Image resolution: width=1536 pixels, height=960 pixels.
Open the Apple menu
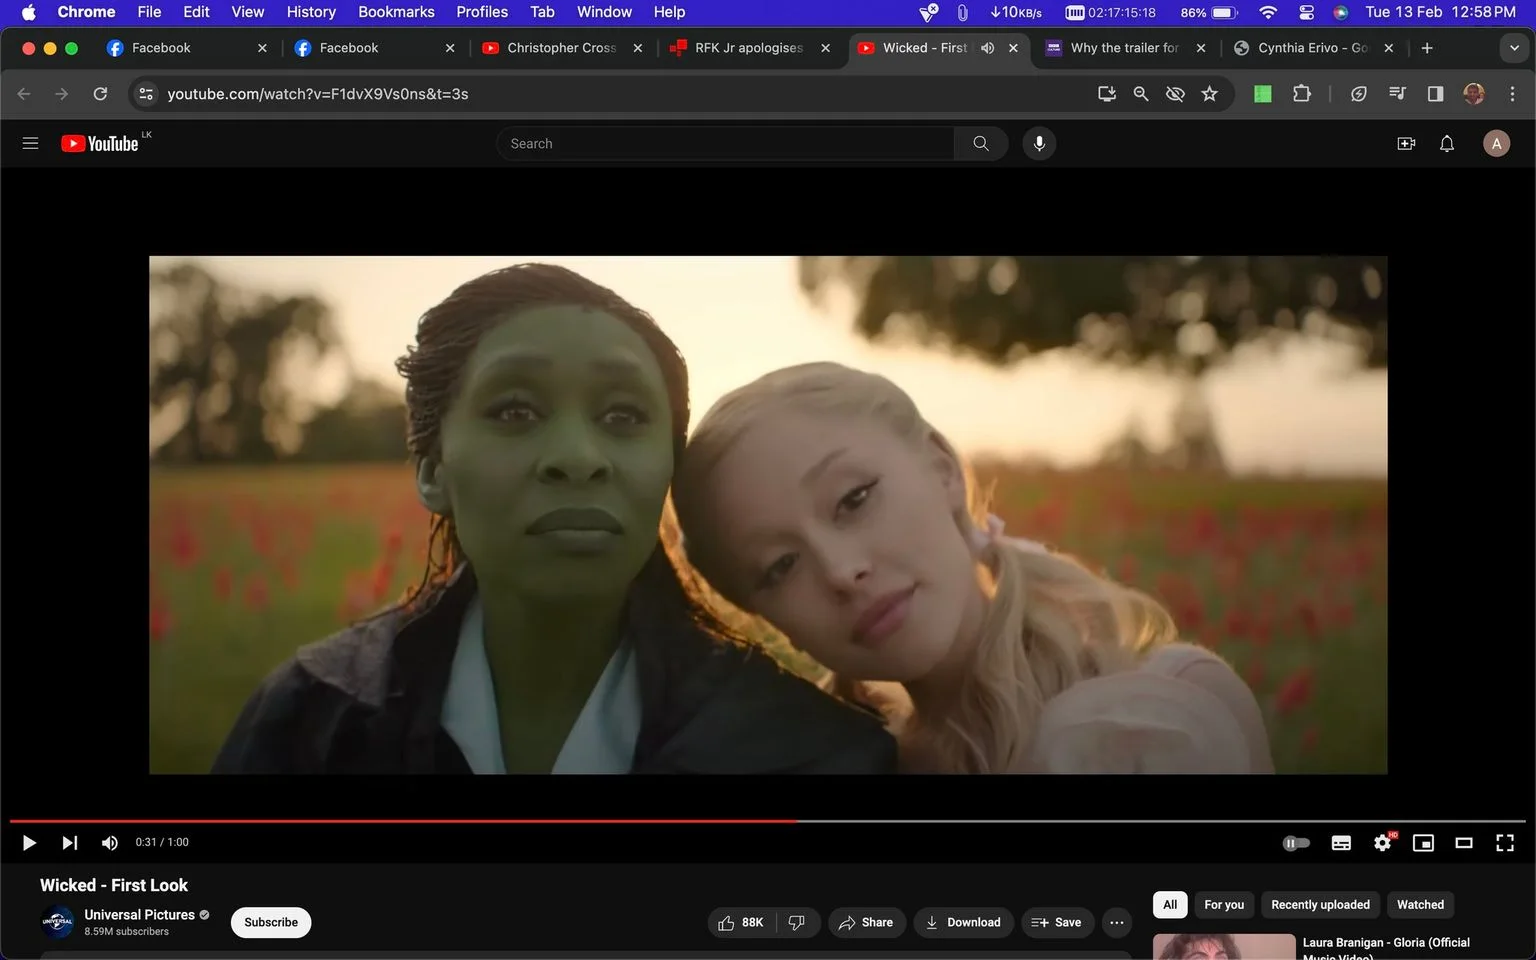pos(28,12)
